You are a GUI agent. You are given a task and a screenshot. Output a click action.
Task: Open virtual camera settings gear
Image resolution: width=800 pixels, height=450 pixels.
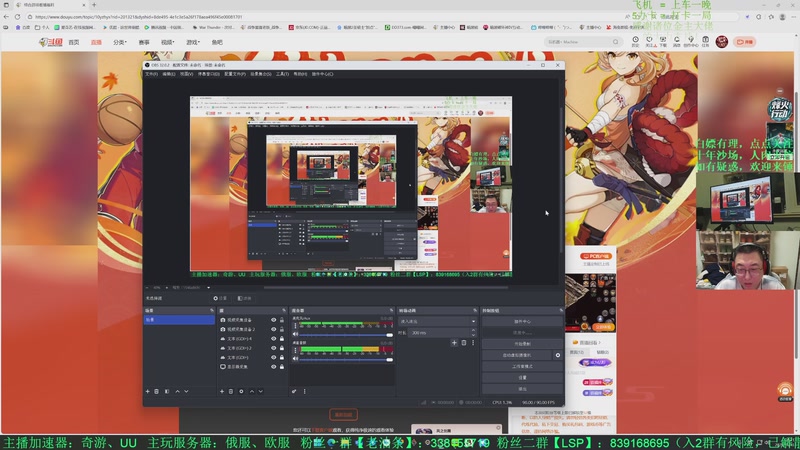(x=558, y=355)
